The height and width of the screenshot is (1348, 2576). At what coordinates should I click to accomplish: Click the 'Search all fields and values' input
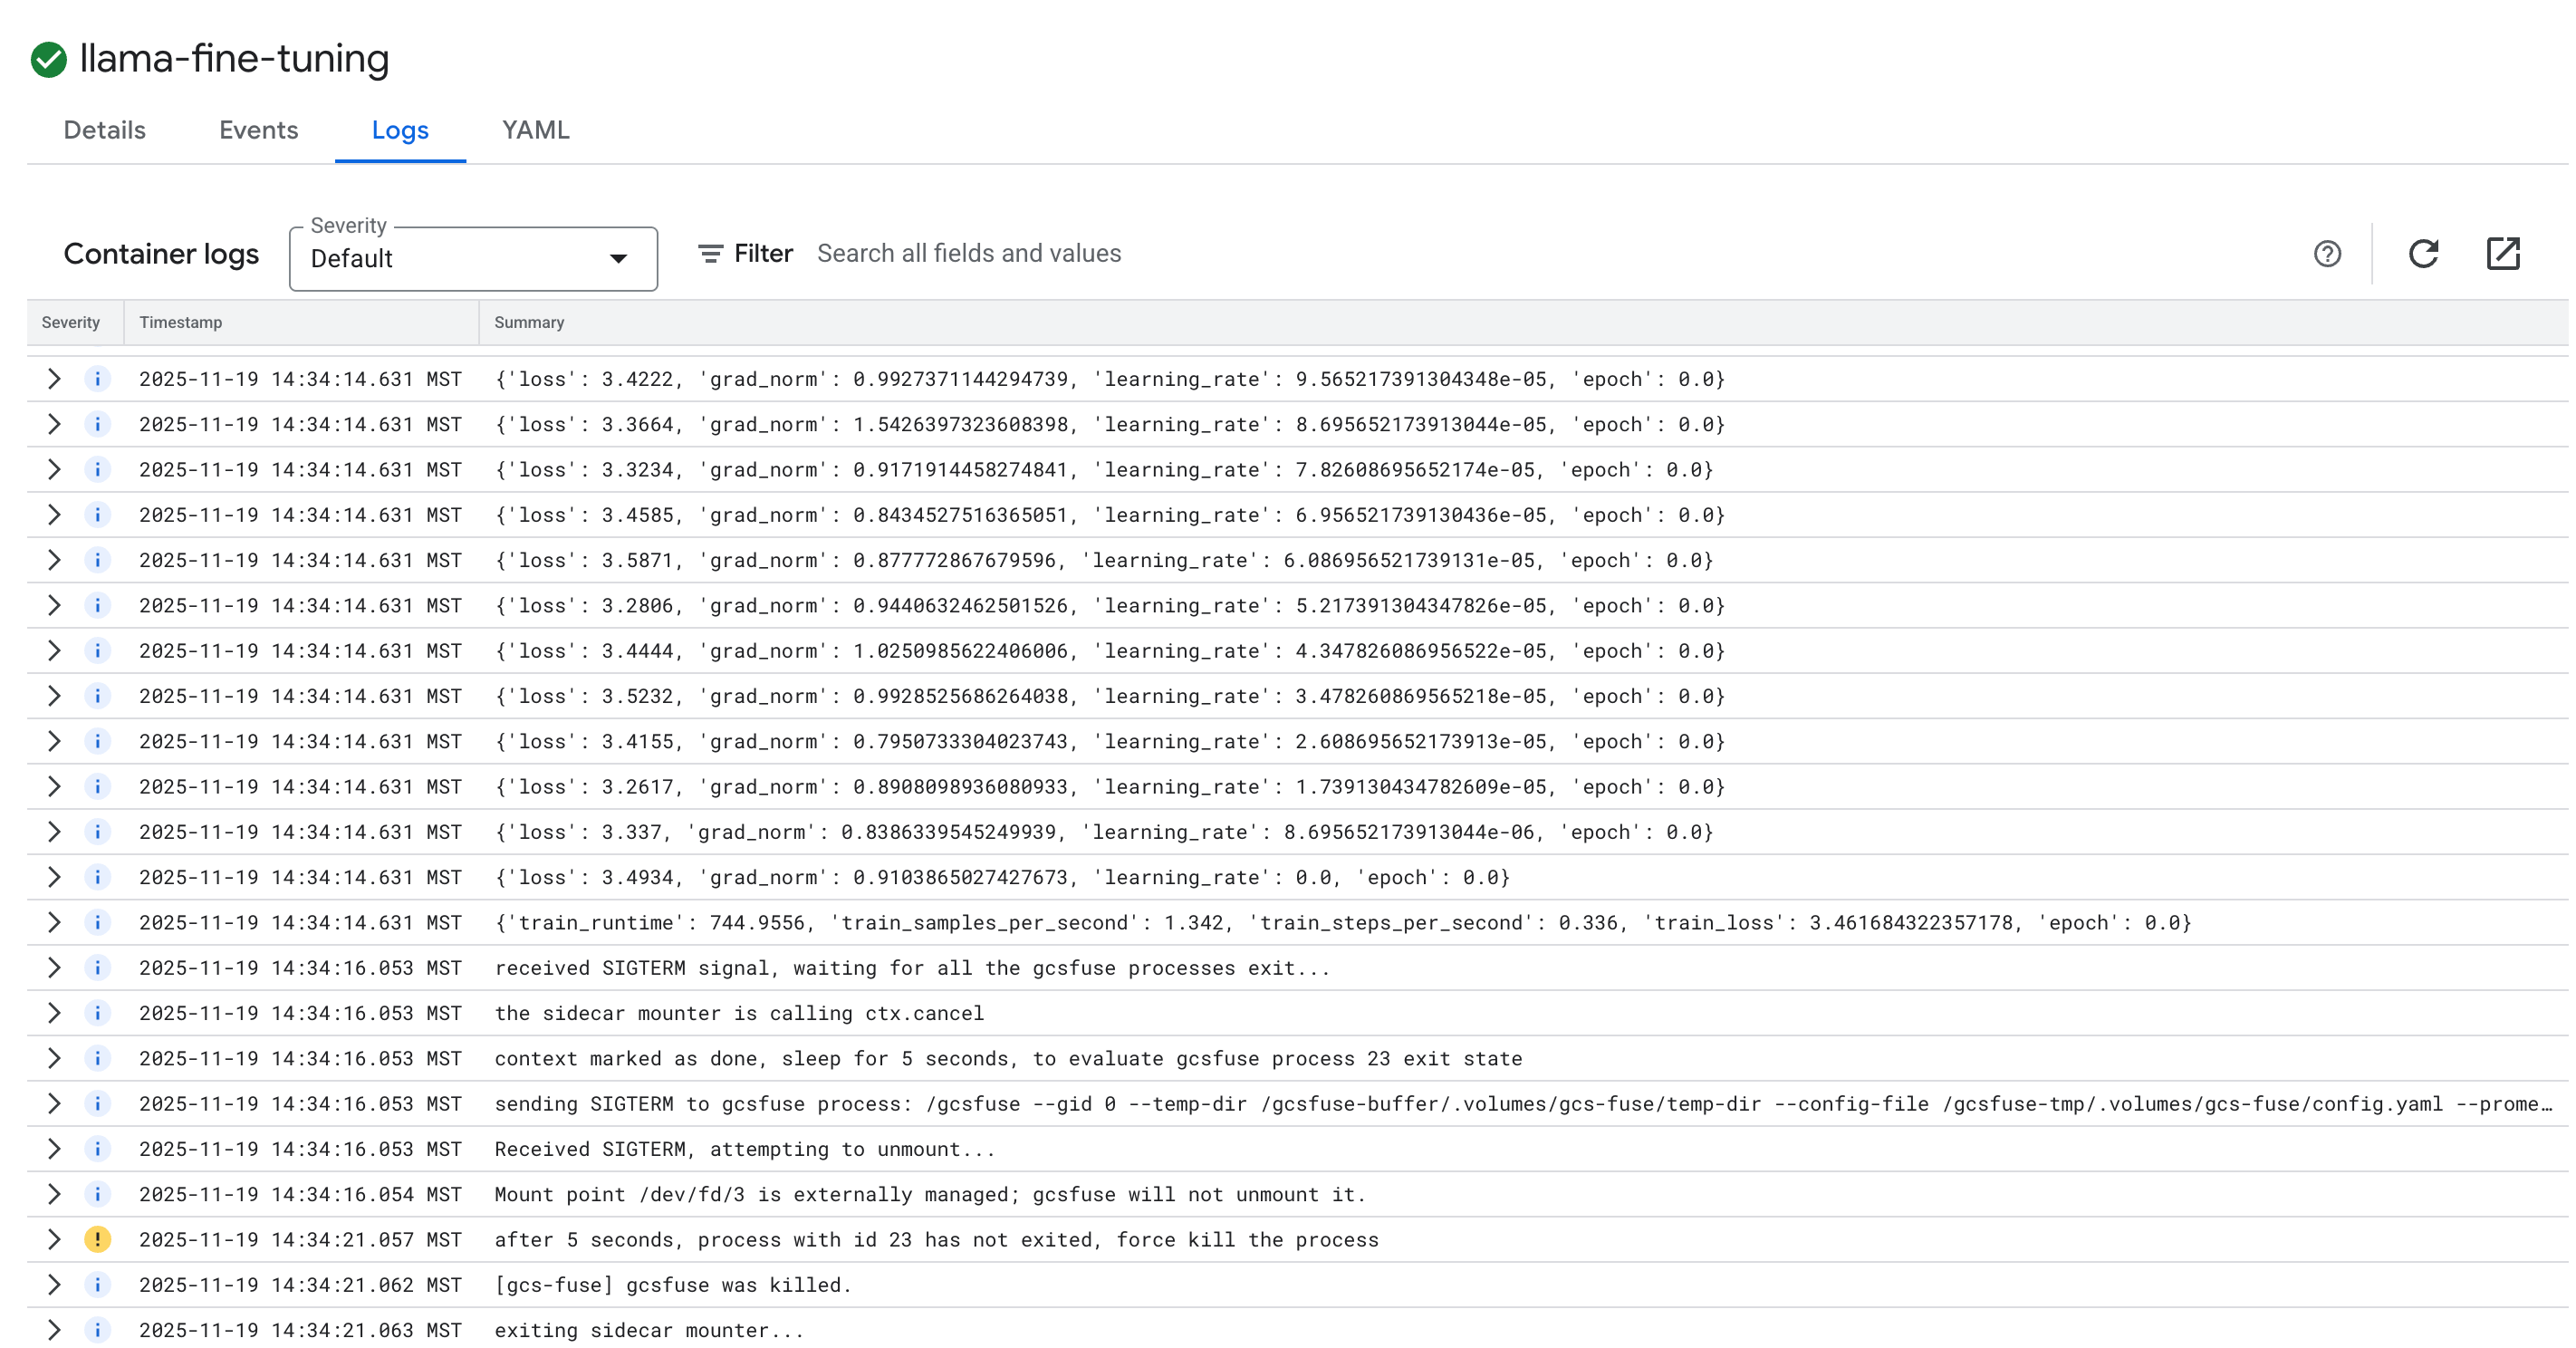[x=970, y=253]
